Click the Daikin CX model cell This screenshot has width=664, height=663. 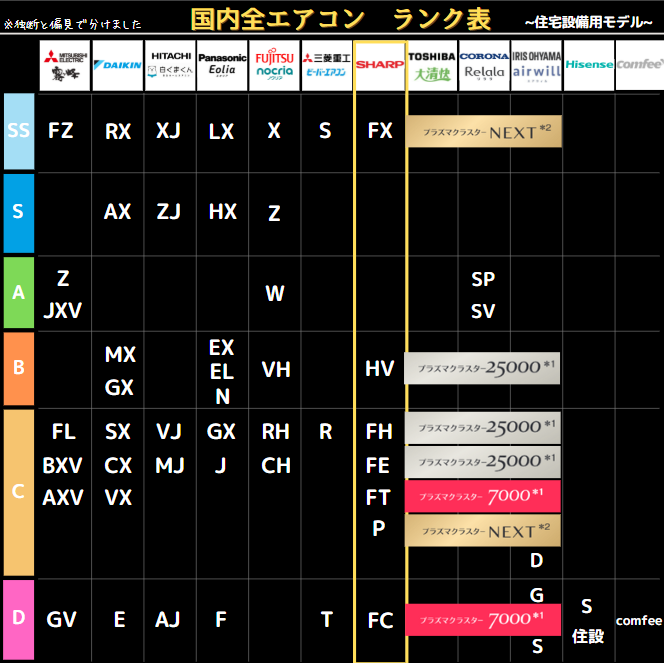pos(118,466)
